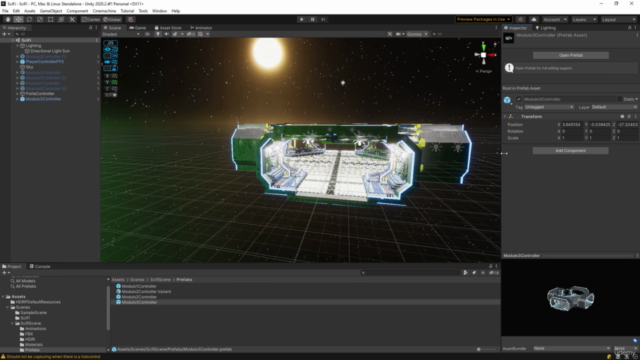Click the Pause button
This screenshot has height=360, width=640.
tap(313, 19)
